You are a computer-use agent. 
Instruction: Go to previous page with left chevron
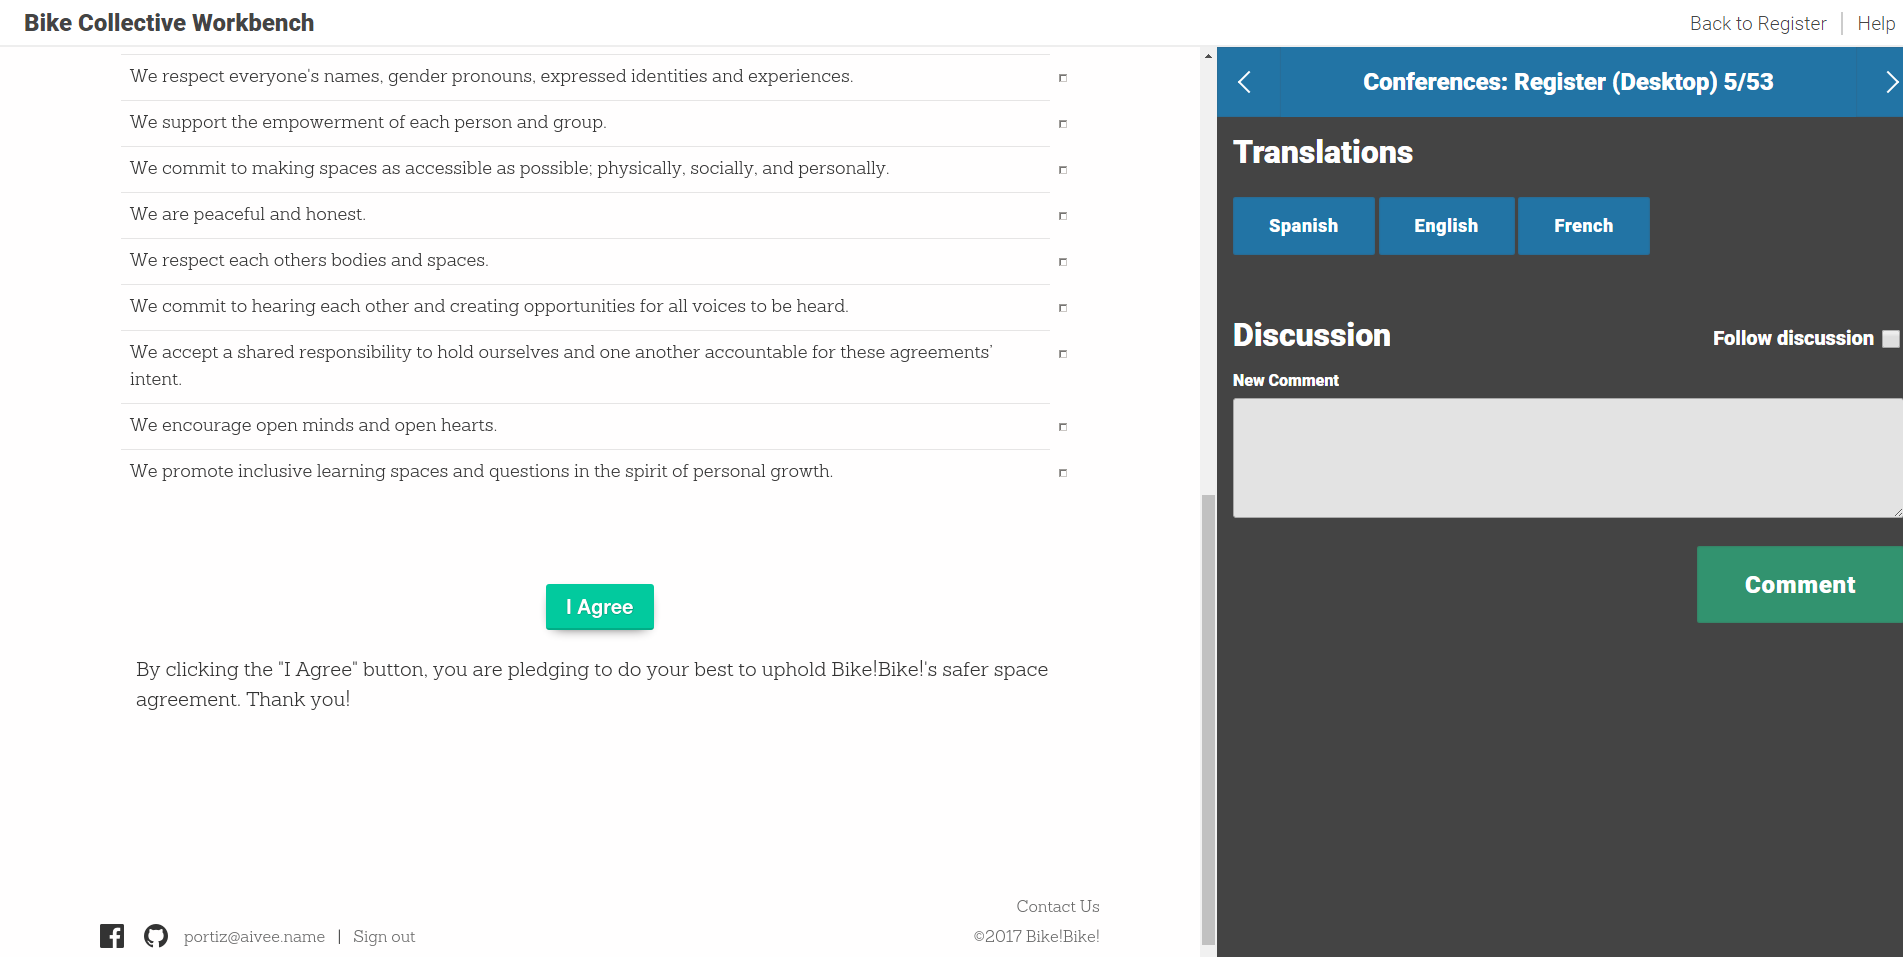tap(1245, 82)
